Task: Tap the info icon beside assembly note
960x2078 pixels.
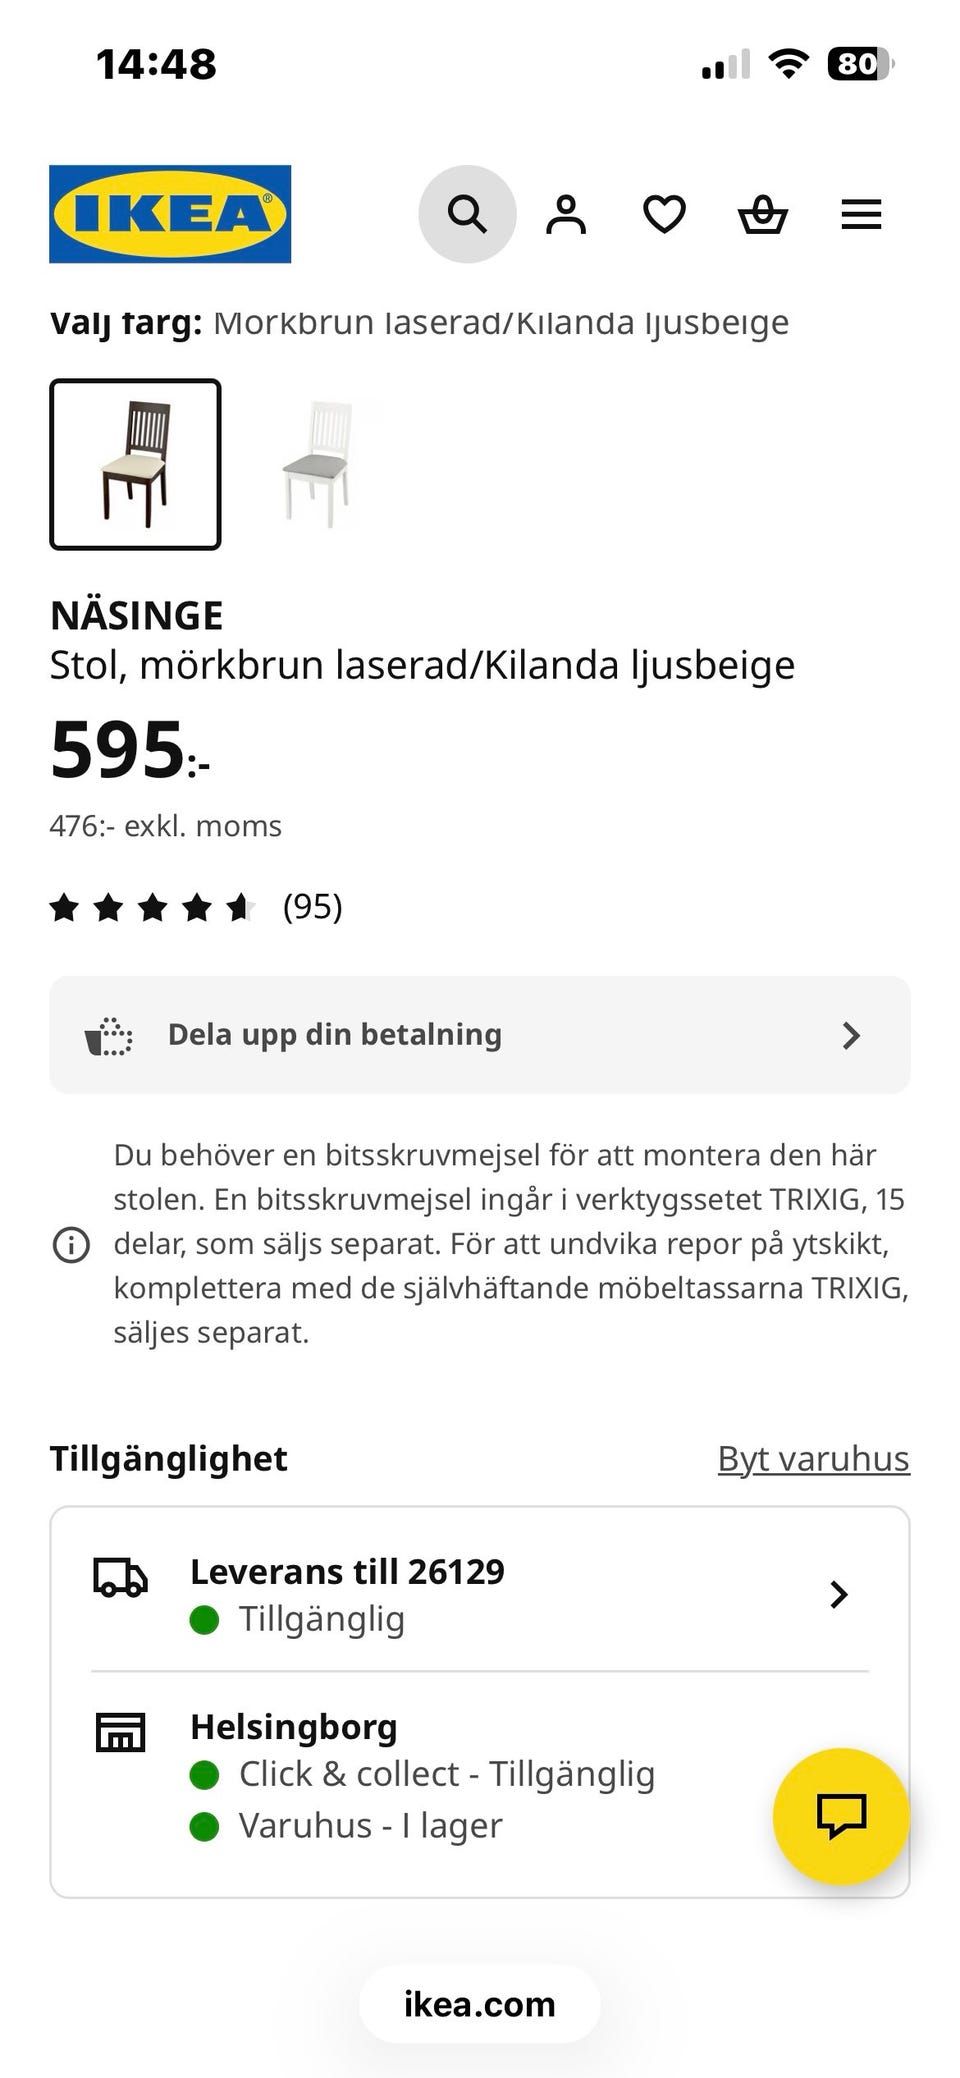Action: [71, 1245]
